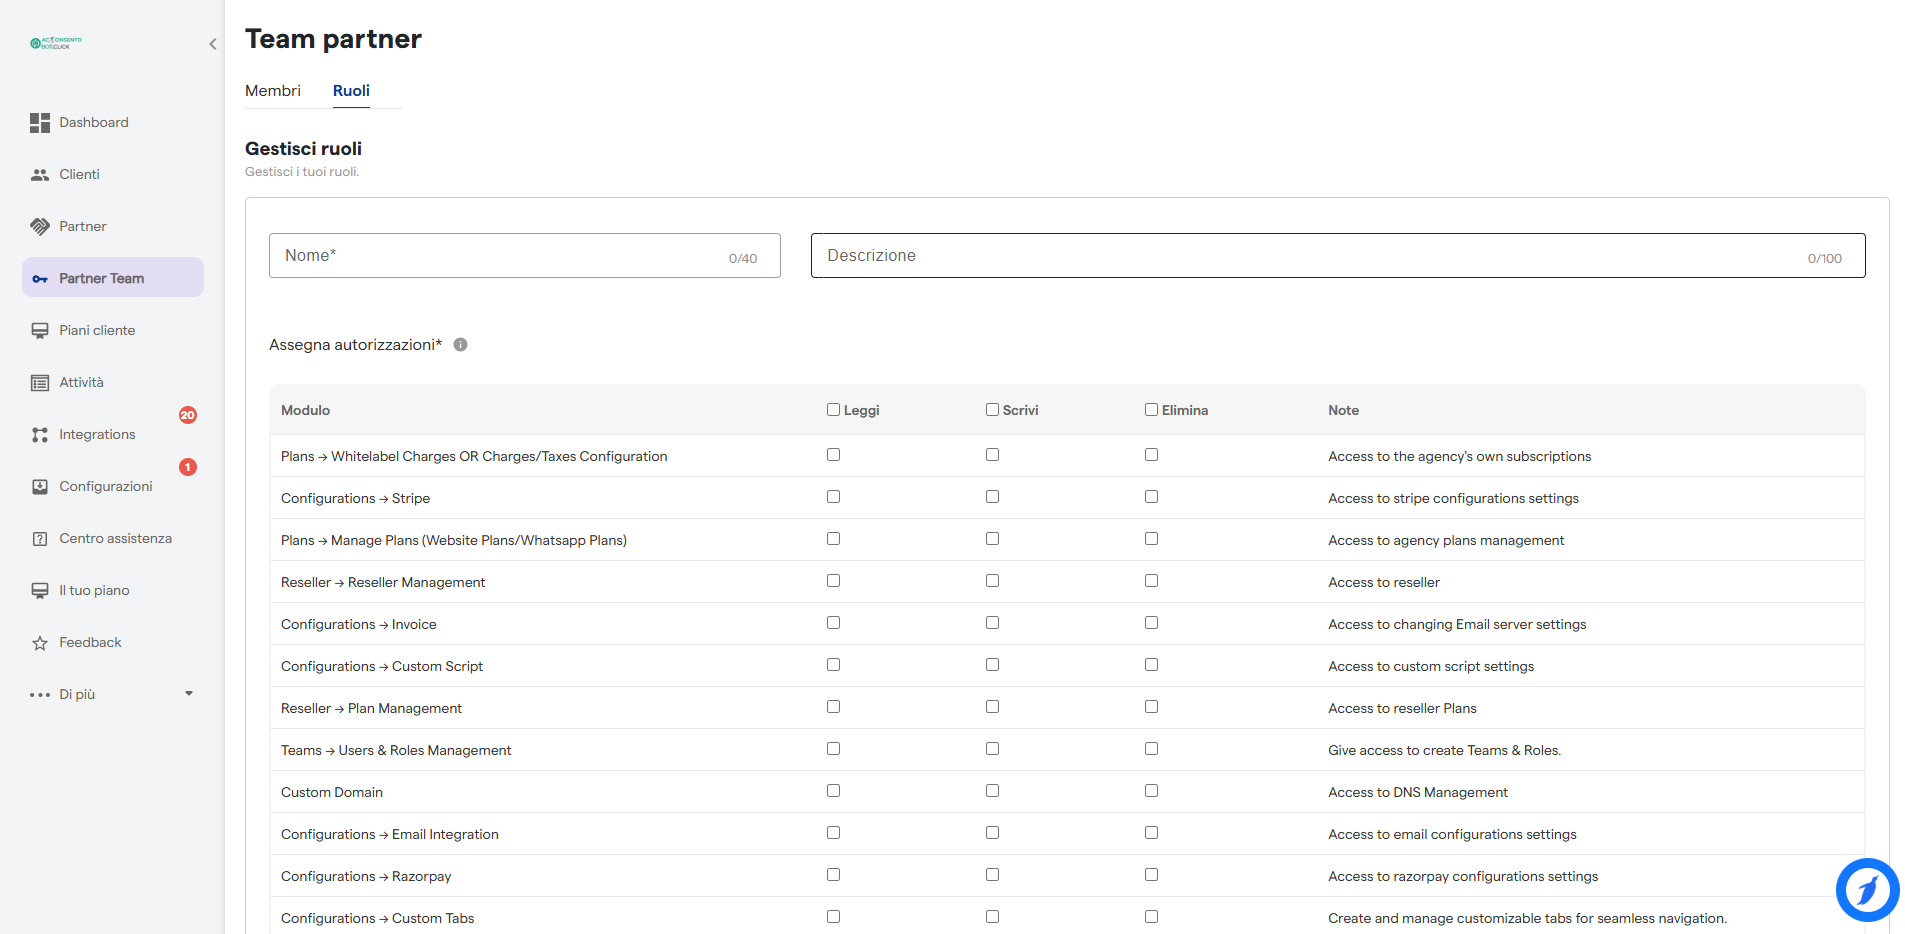Collapse the sidebar with the chevron
The image size is (1905, 934).
212,44
